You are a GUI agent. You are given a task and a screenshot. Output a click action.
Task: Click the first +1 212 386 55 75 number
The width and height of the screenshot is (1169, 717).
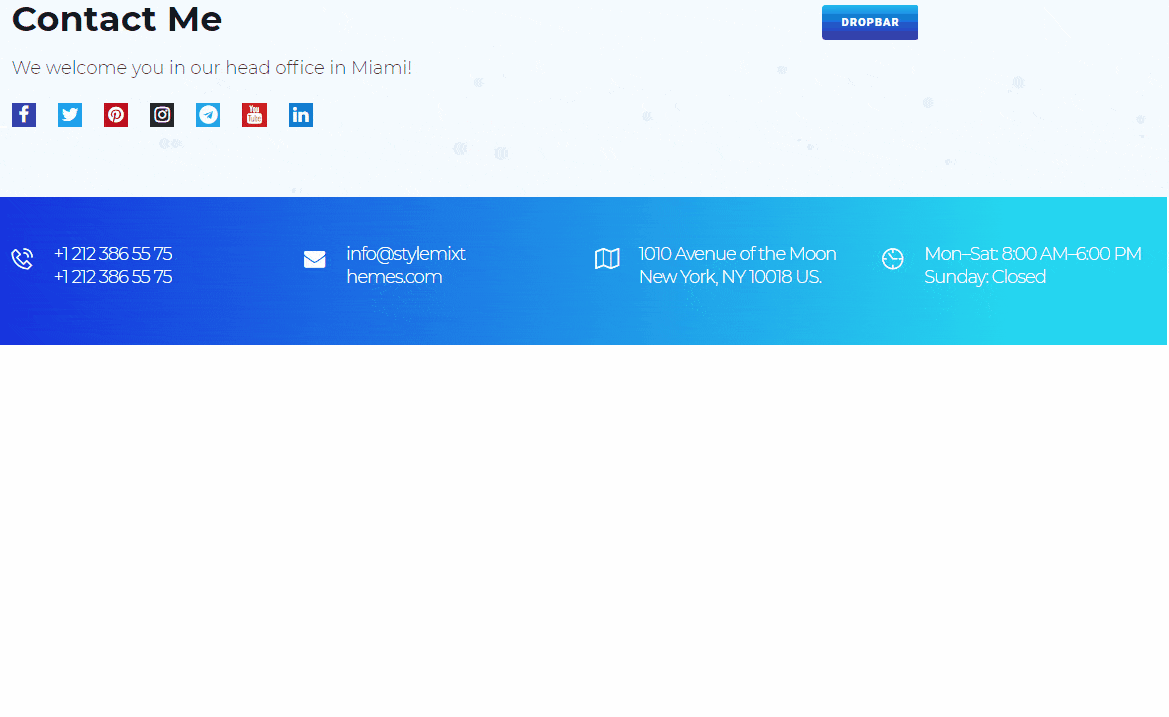113,254
